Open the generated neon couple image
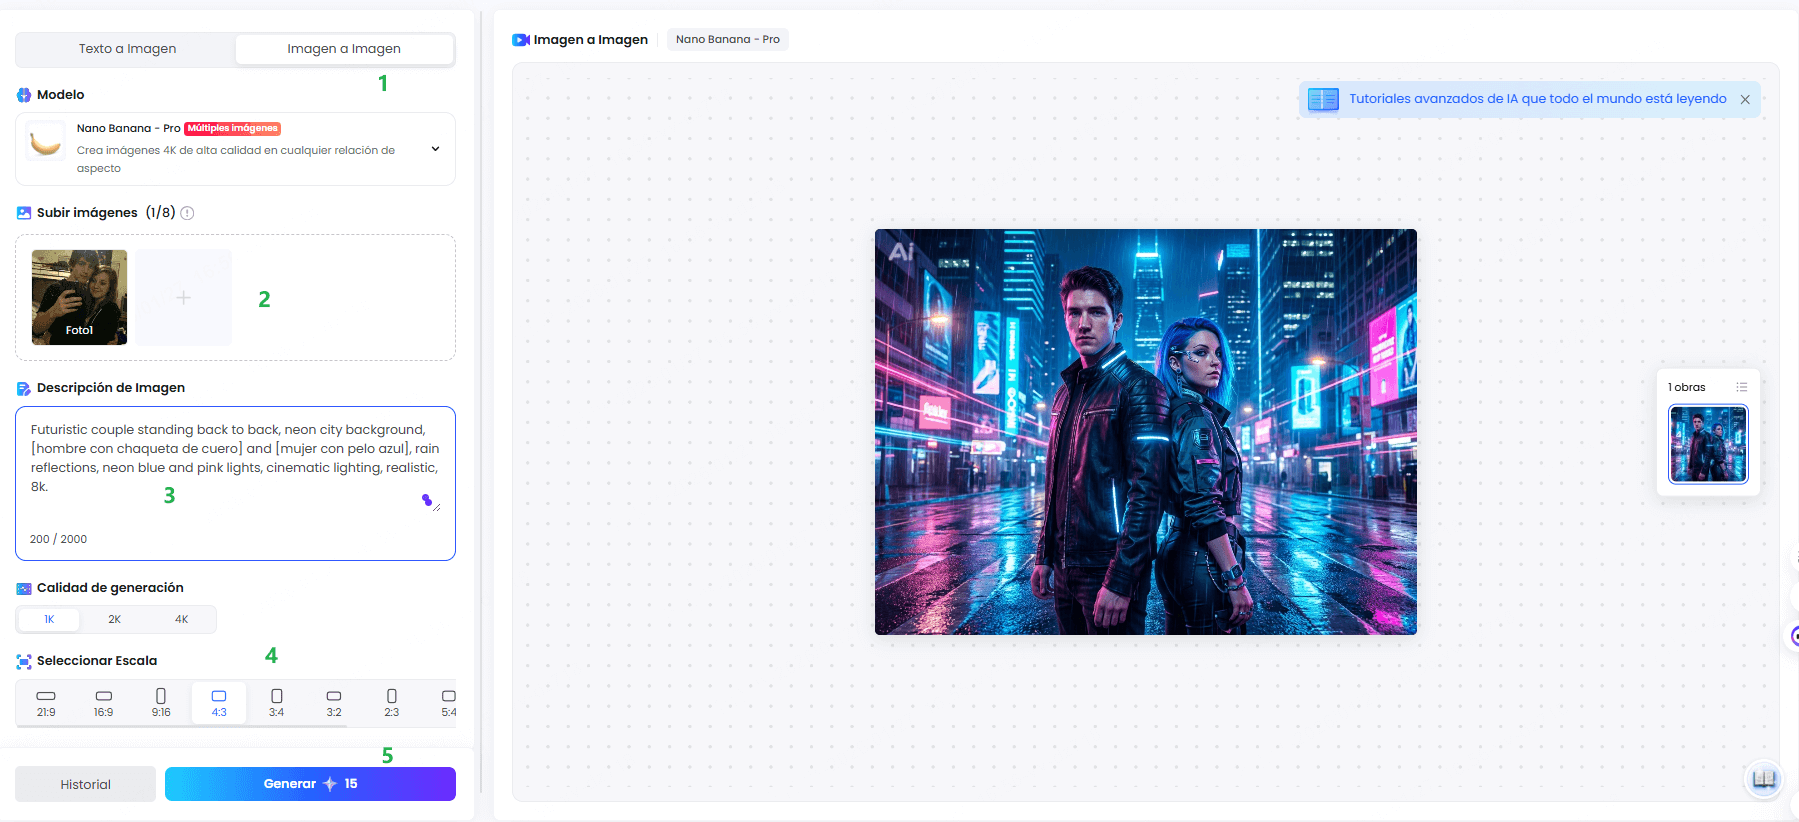1799x822 pixels. coord(1146,432)
